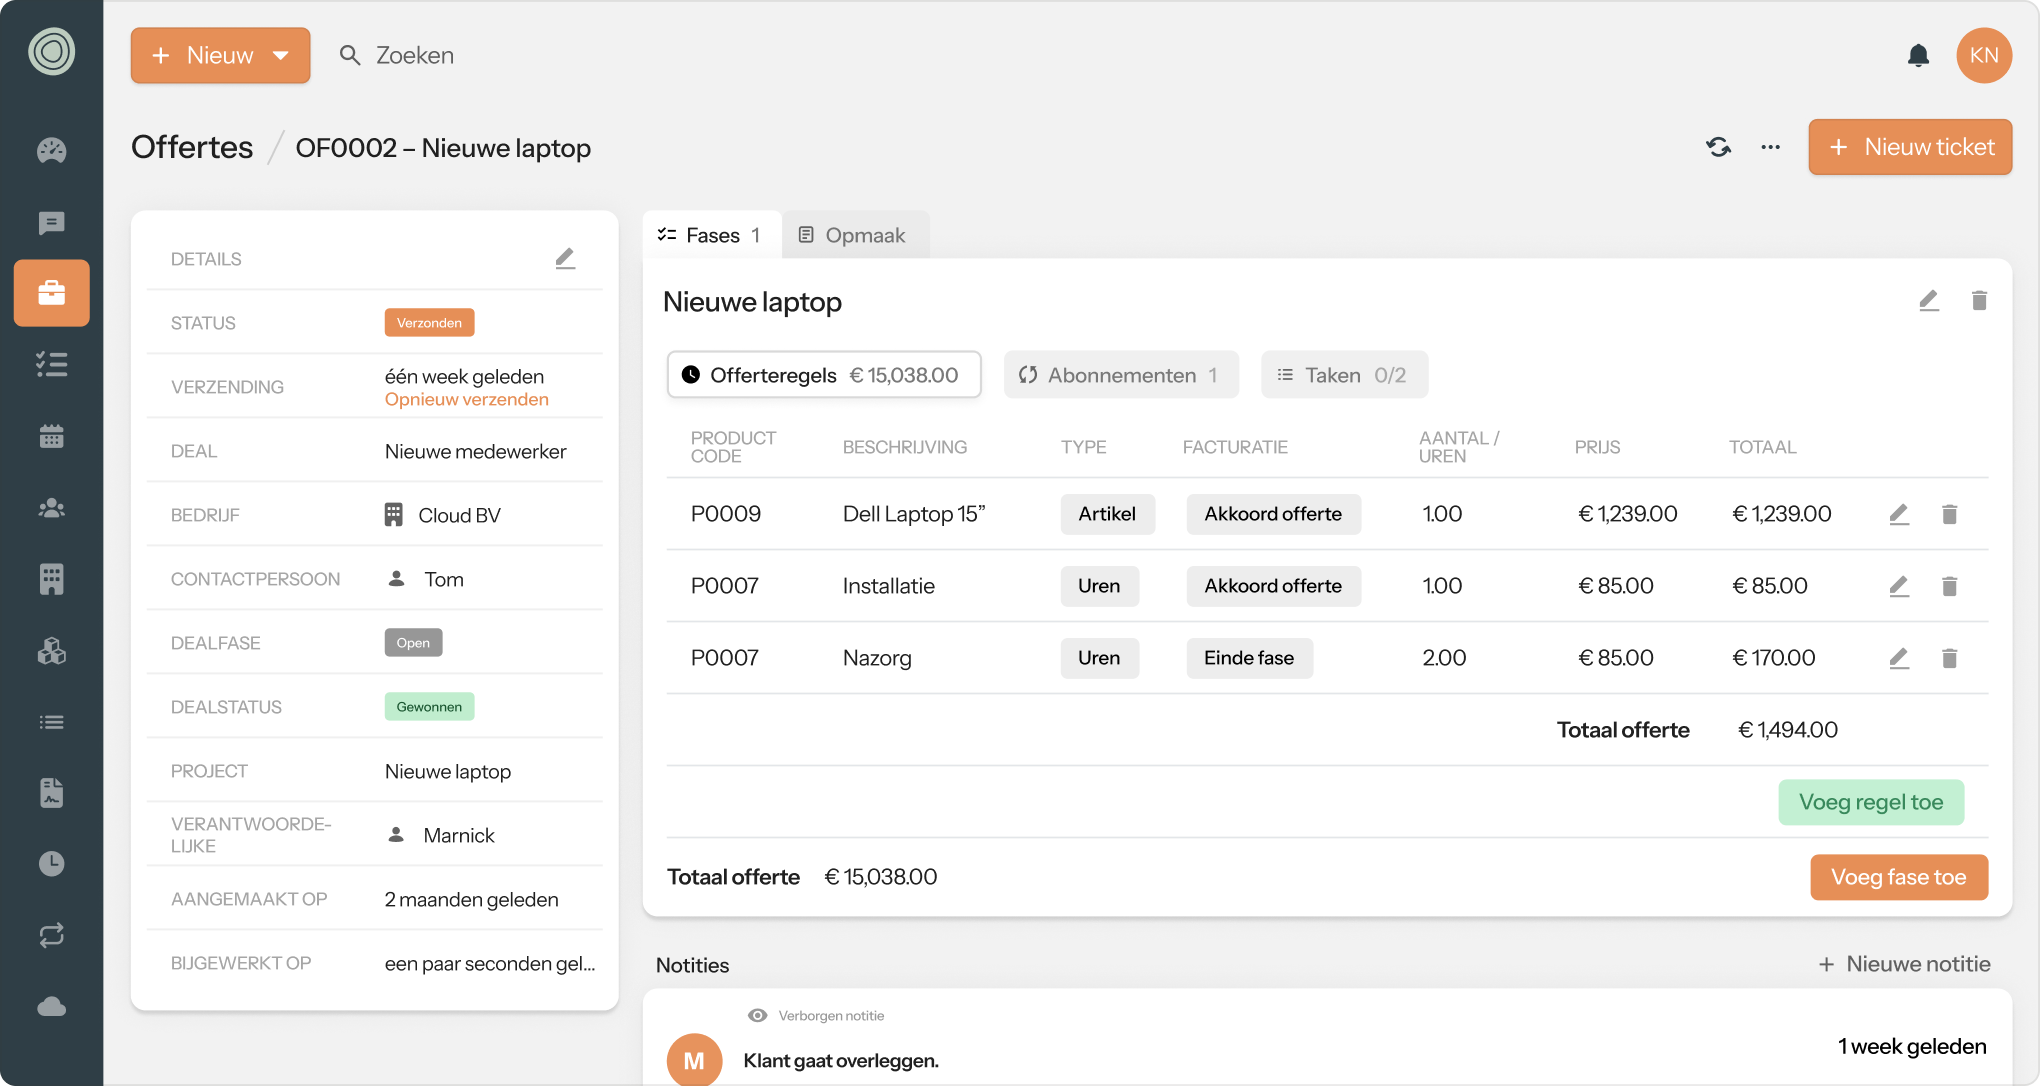
Task: Open the three-dots more options menu
Action: 1770,147
